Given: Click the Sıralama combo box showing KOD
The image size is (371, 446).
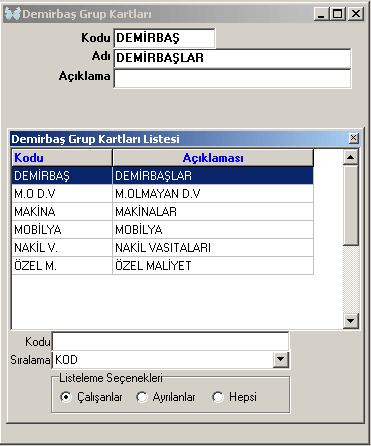Looking at the screenshot, I should pos(170,359).
